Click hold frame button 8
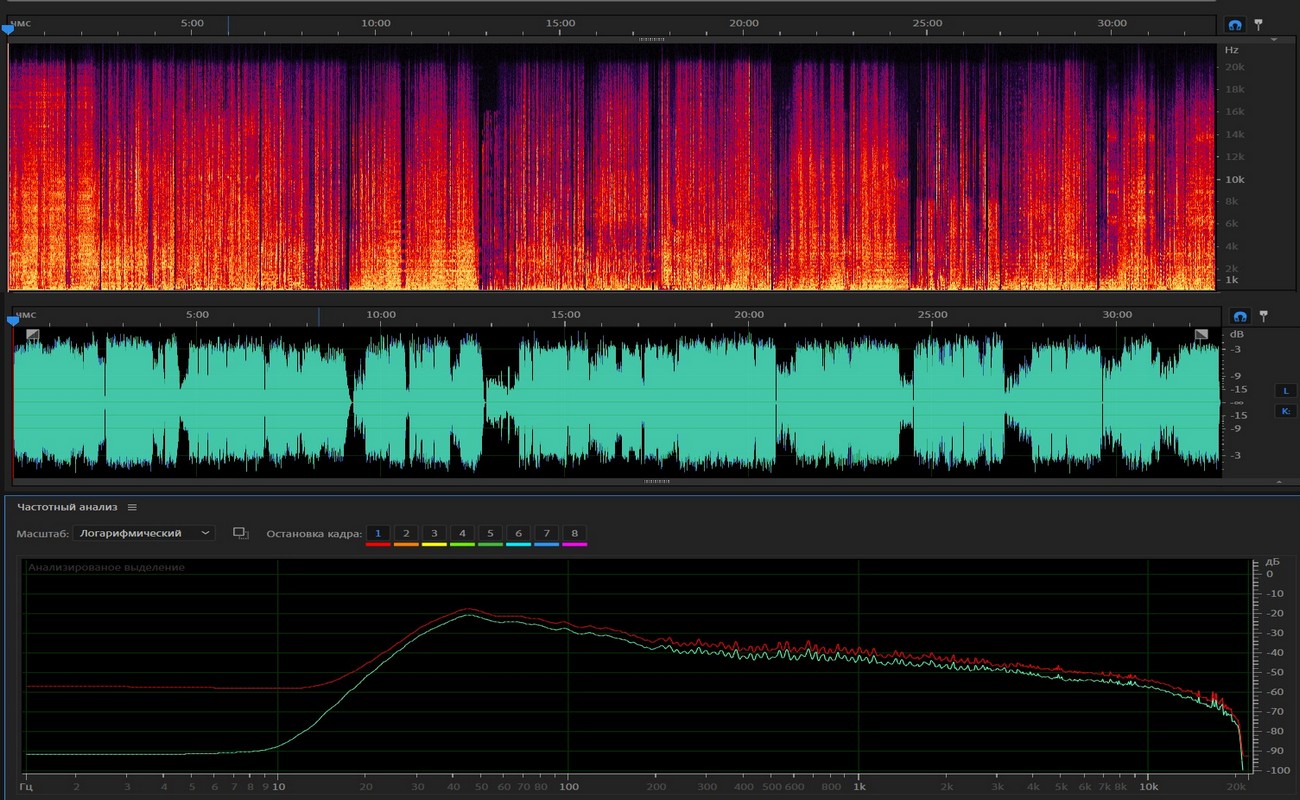The width and height of the screenshot is (1300, 800). [x=574, y=534]
